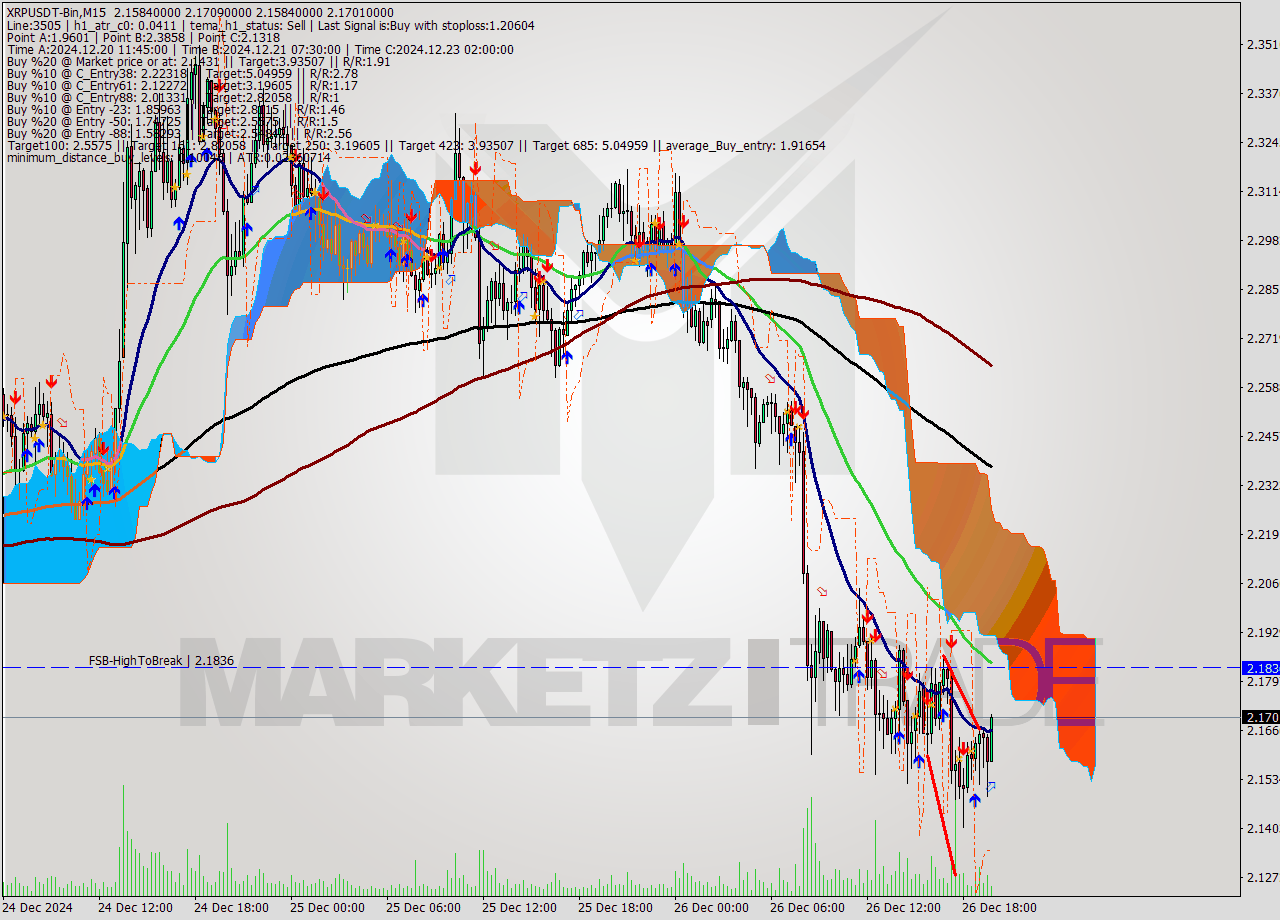This screenshot has width=1280, height=920.
Task: Click the 2.206 price axis label
Action: [1262, 583]
